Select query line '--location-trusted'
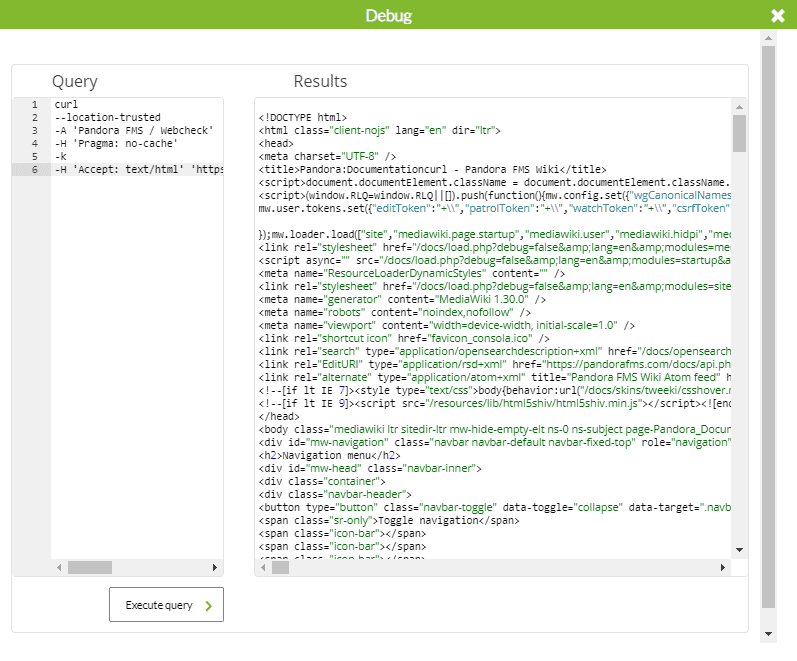This screenshot has width=797, height=661. [108, 117]
